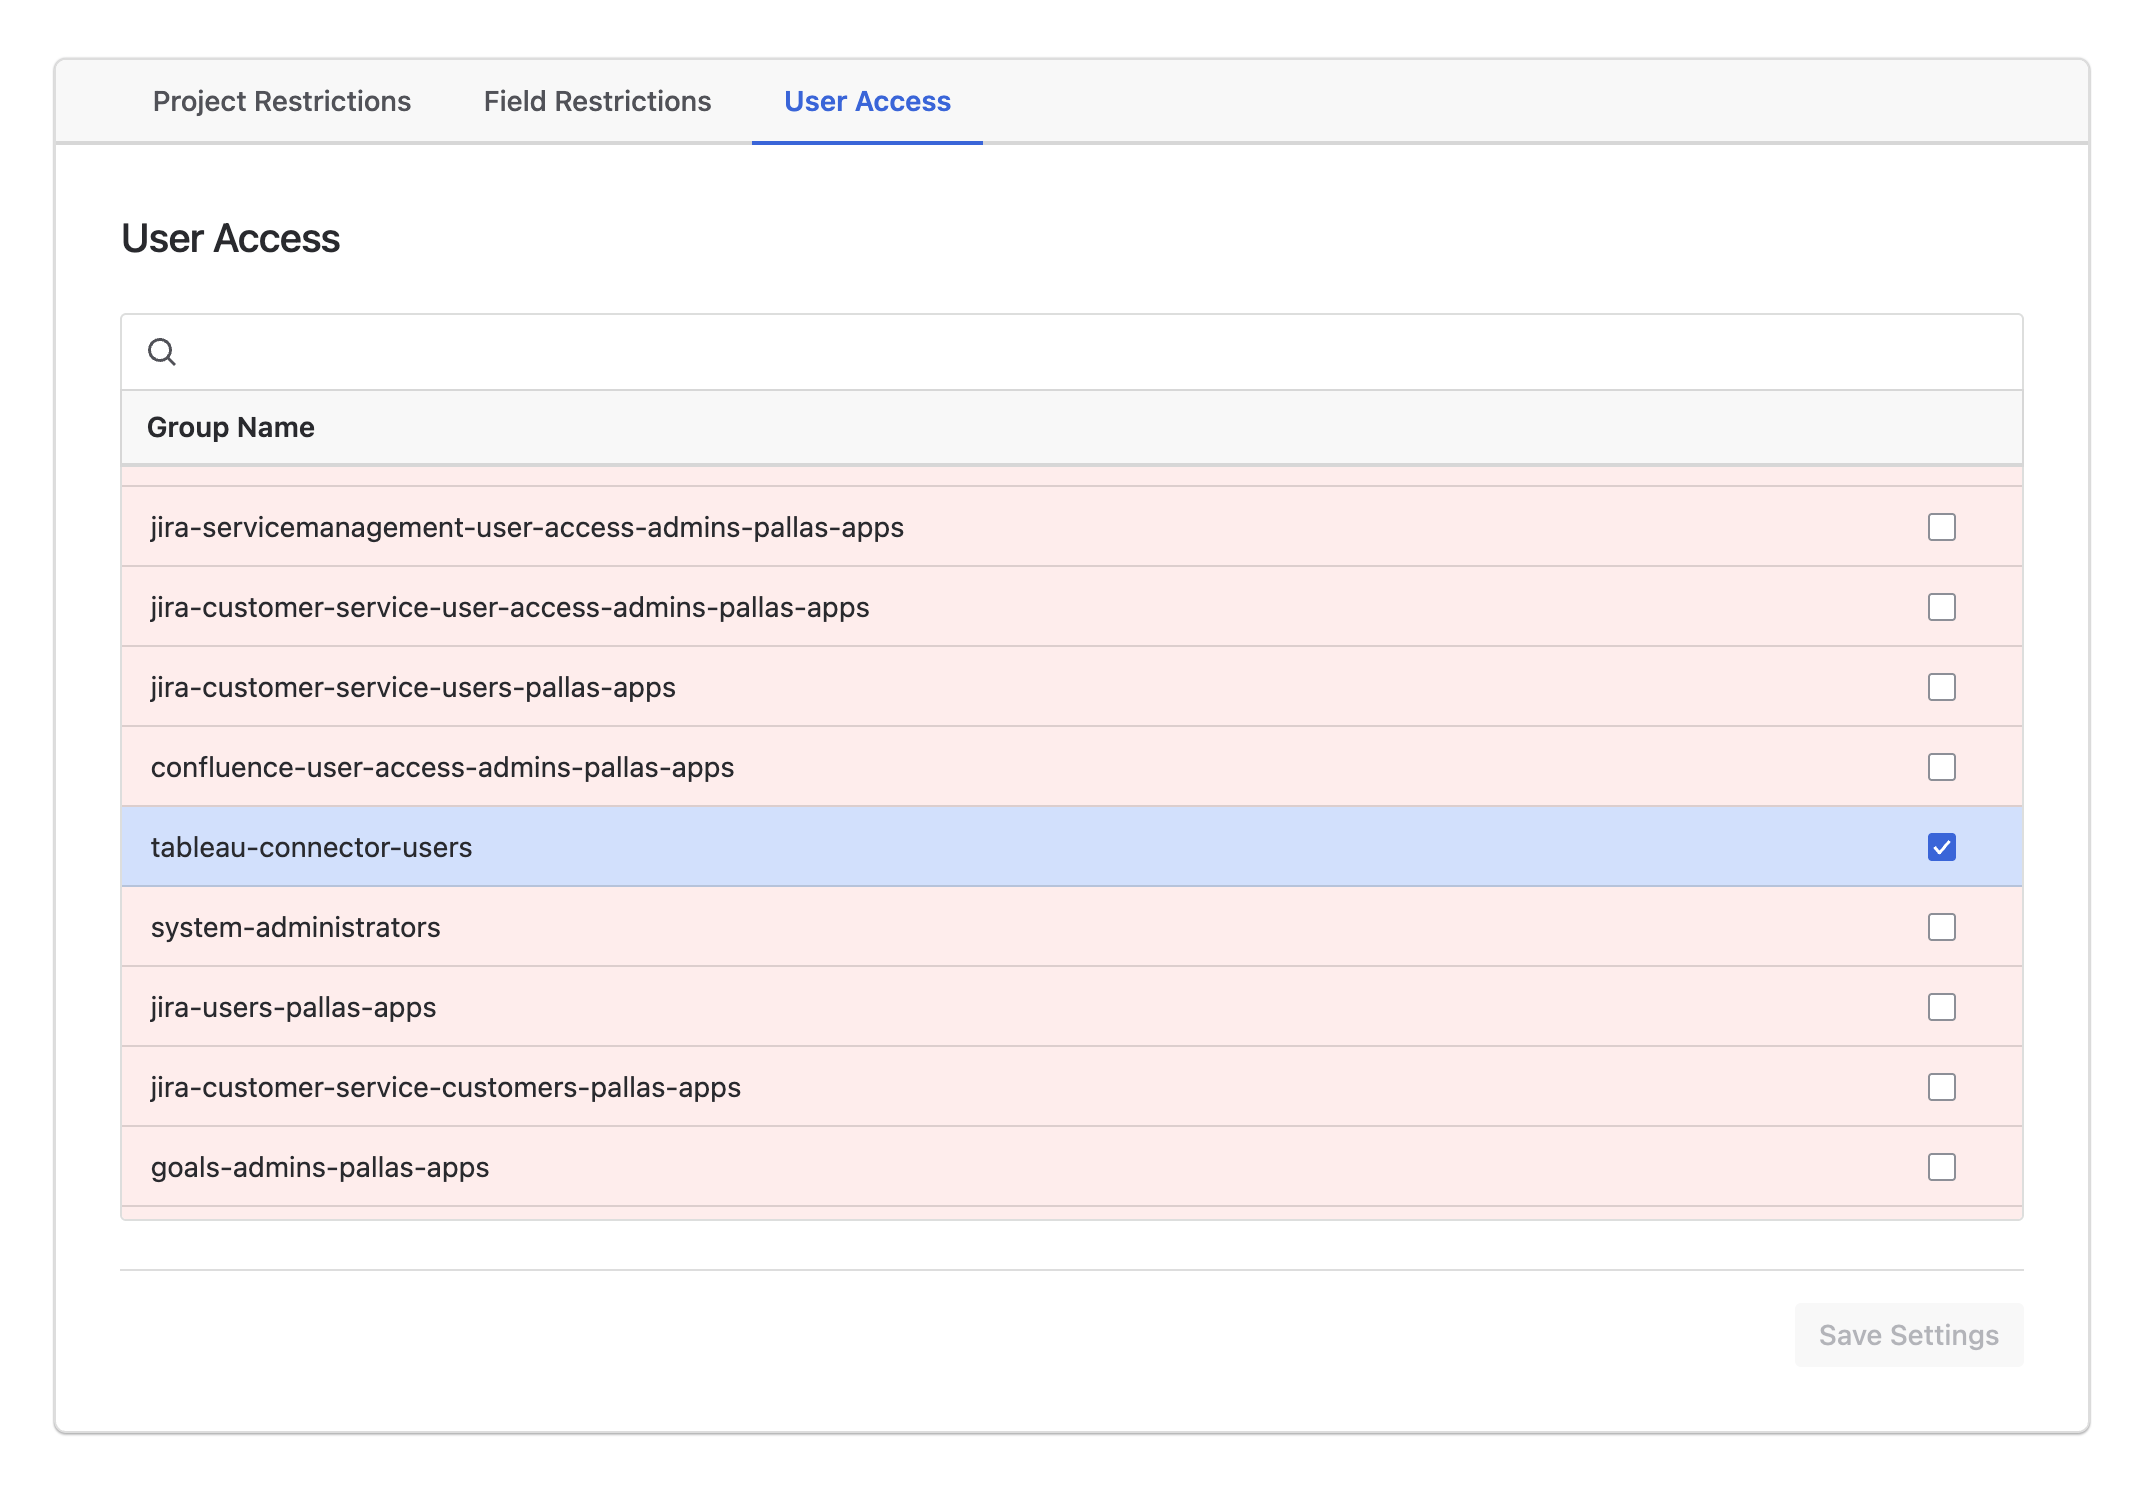Click confluence-user-access-admins-pallas-apps group name

click(x=442, y=767)
